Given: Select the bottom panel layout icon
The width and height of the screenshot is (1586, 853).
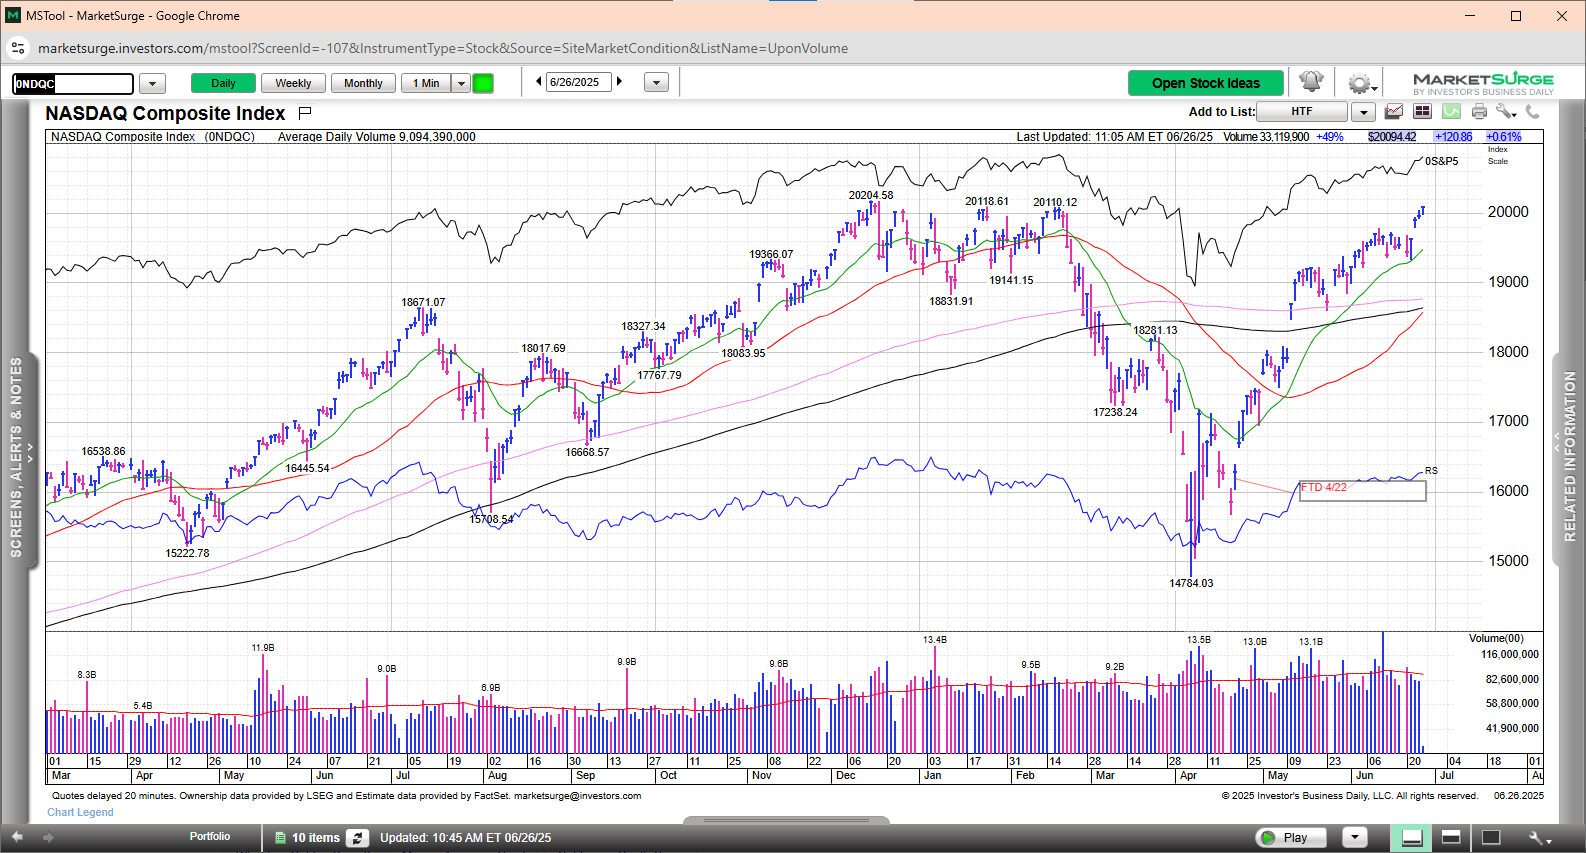Looking at the screenshot, I should click(1412, 838).
